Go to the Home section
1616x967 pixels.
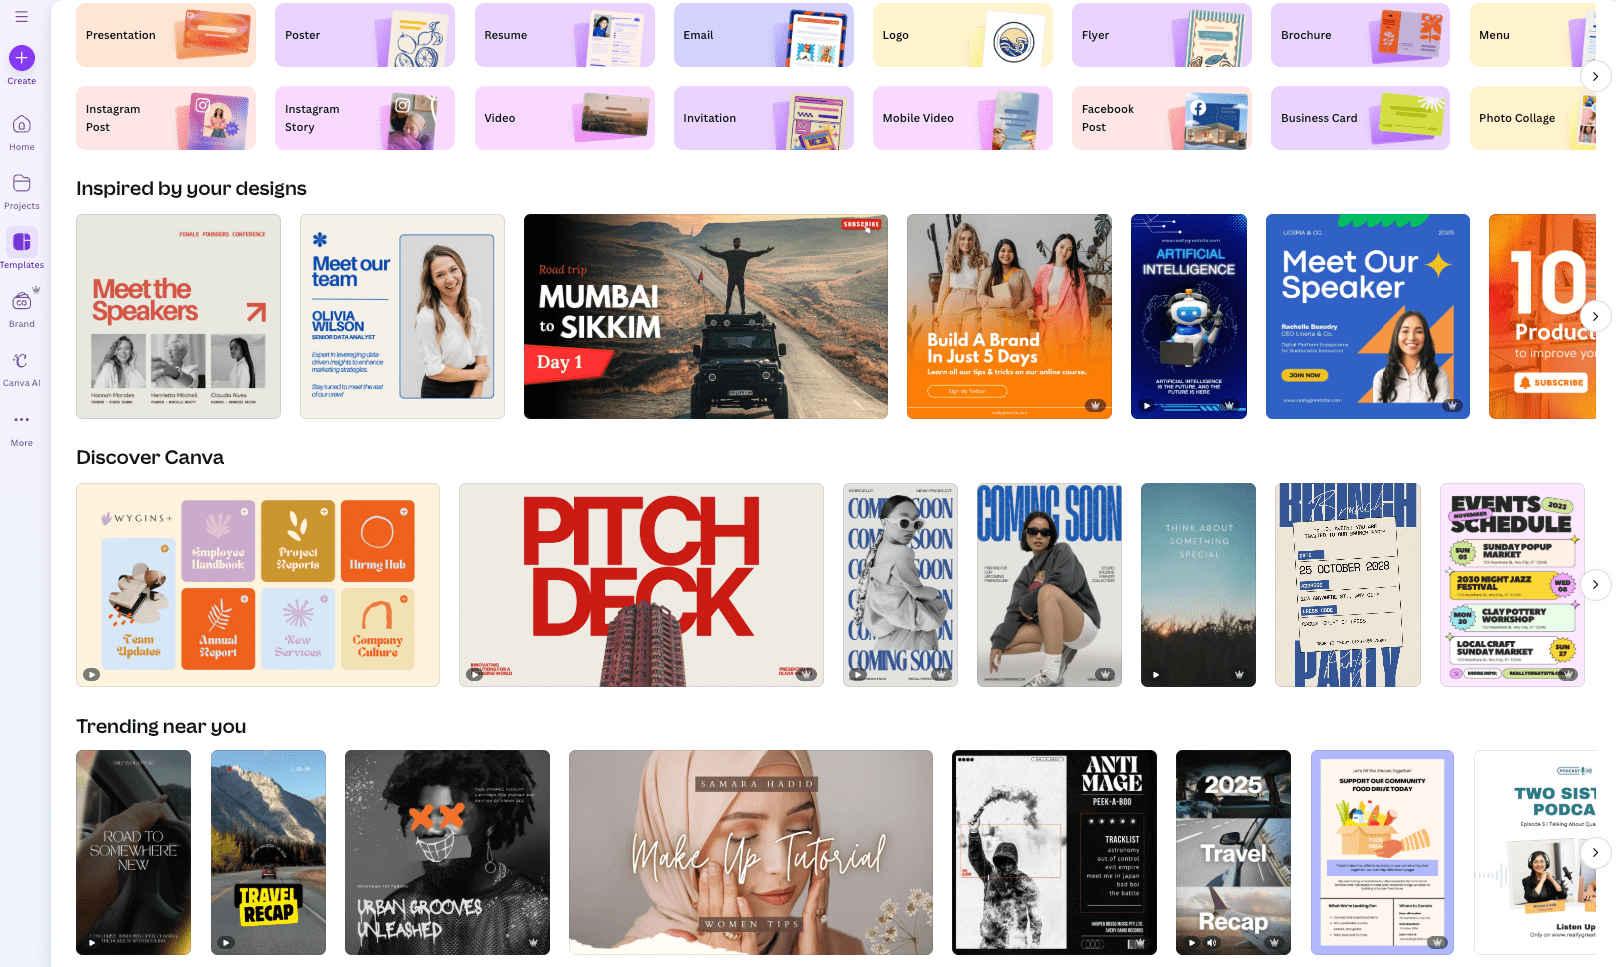(21, 129)
